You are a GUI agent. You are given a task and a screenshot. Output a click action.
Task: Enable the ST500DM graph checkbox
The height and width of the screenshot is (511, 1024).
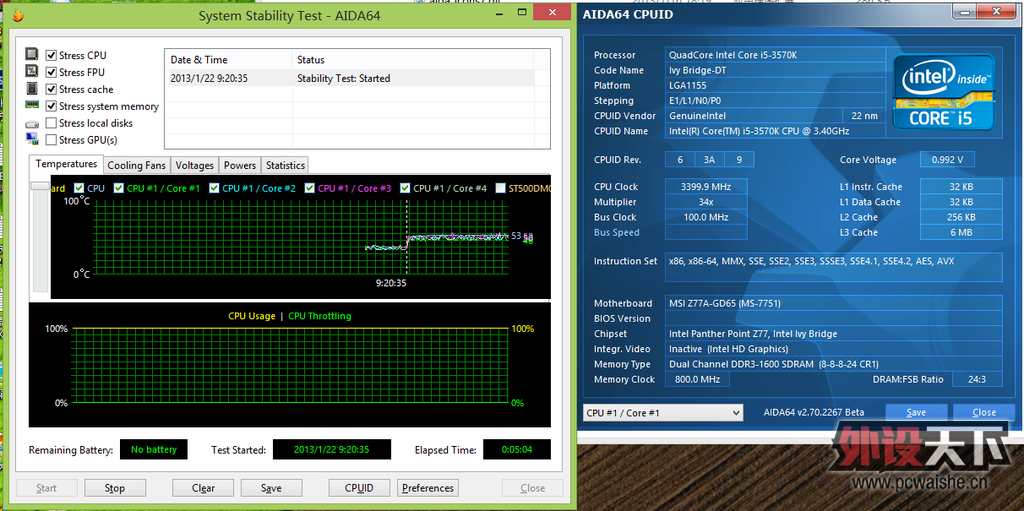(x=501, y=188)
